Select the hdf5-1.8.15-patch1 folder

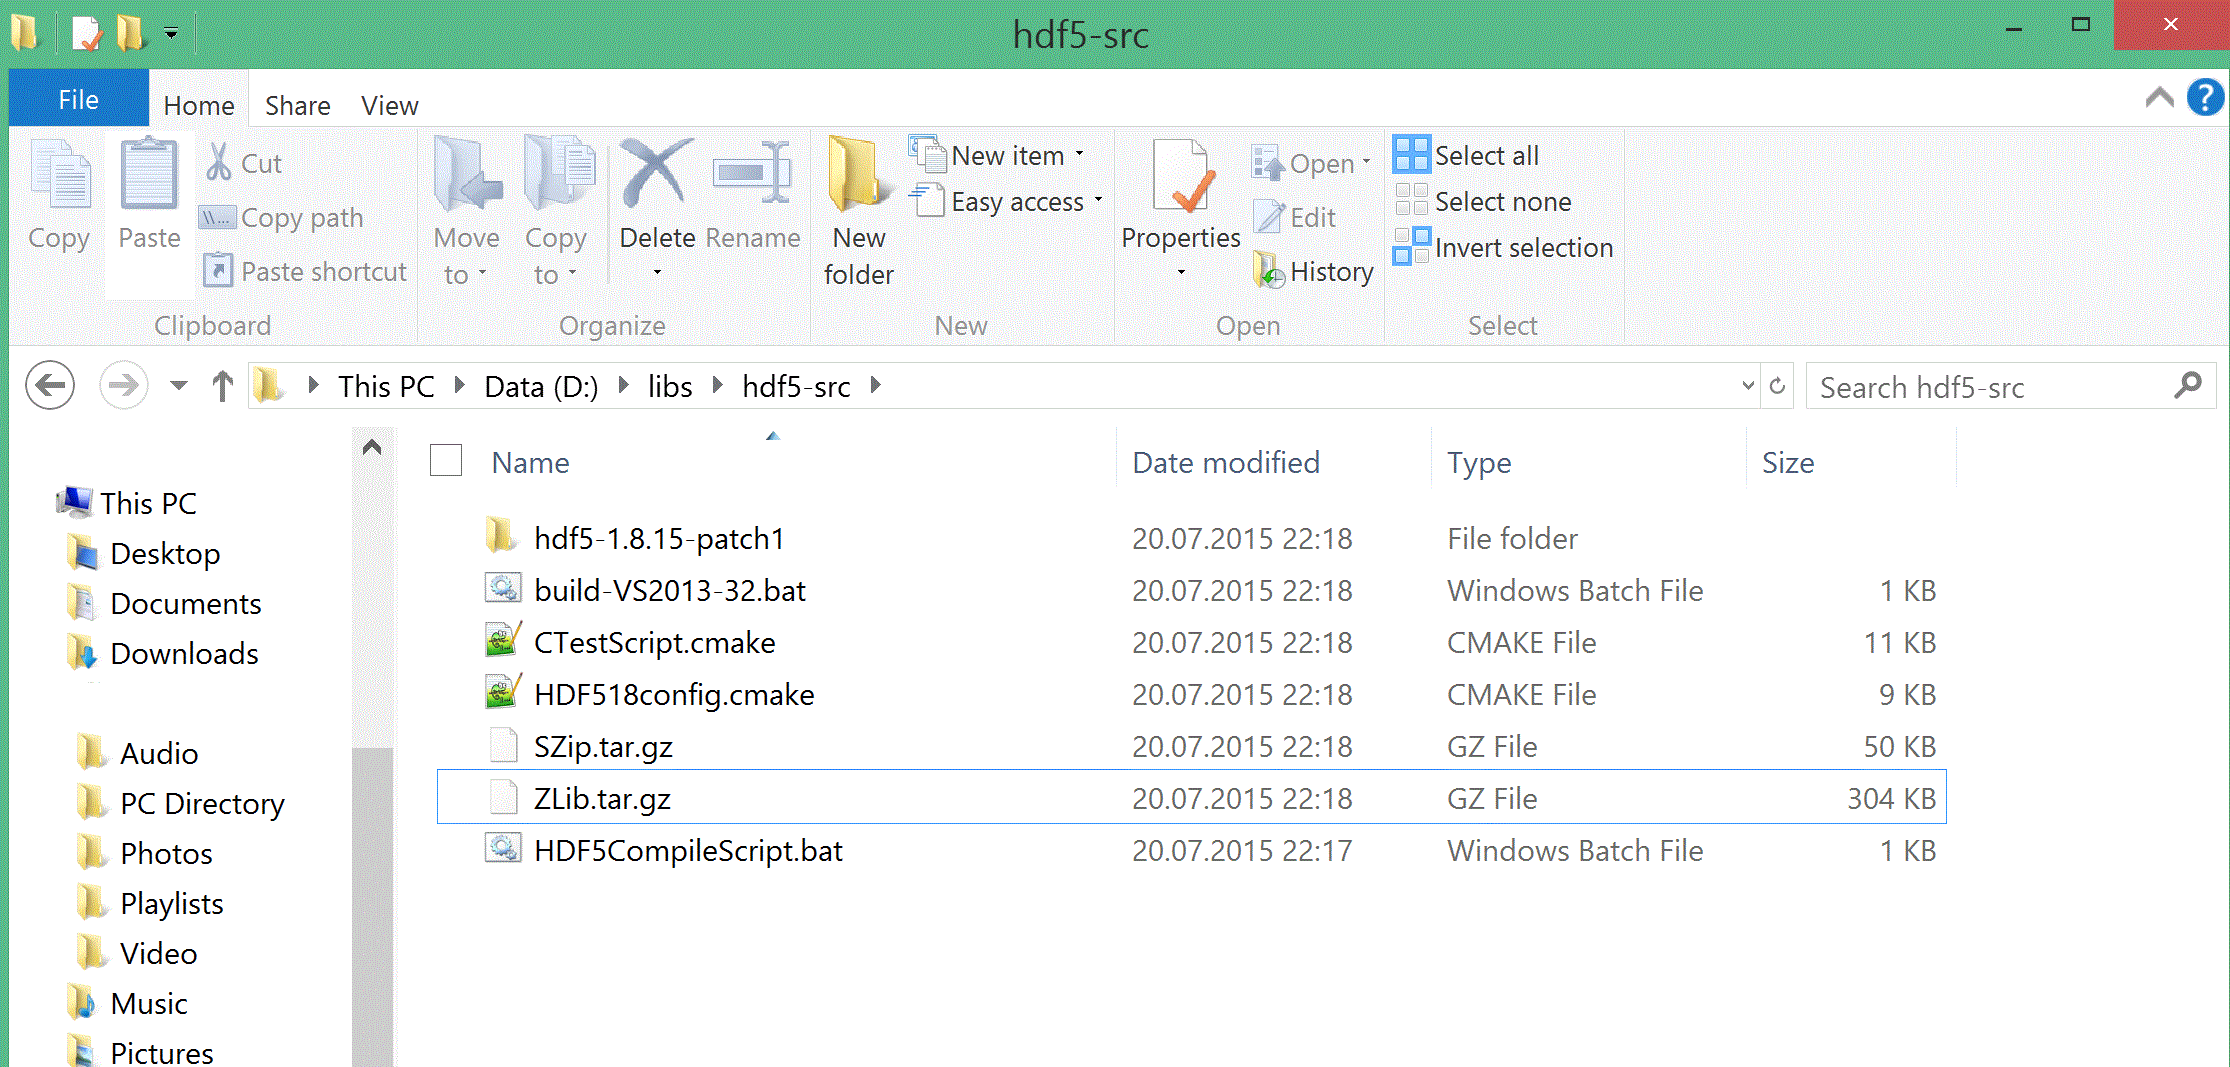tap(658, 539)
